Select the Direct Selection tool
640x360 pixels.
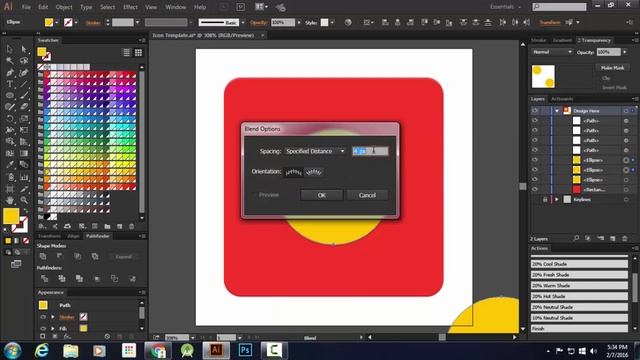pos(24,49)
